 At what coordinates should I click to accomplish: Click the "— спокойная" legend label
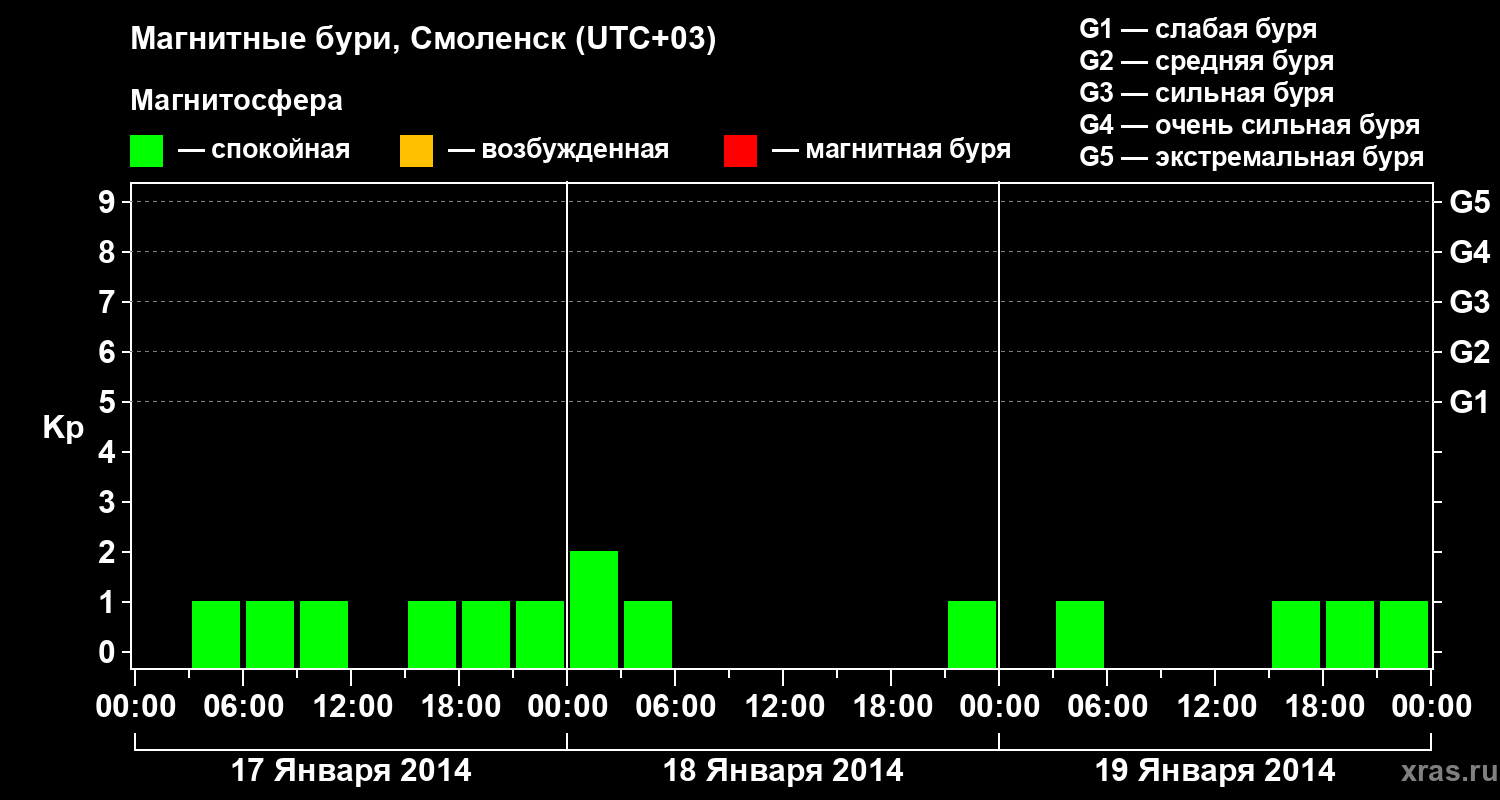click(x=264, y=151)
